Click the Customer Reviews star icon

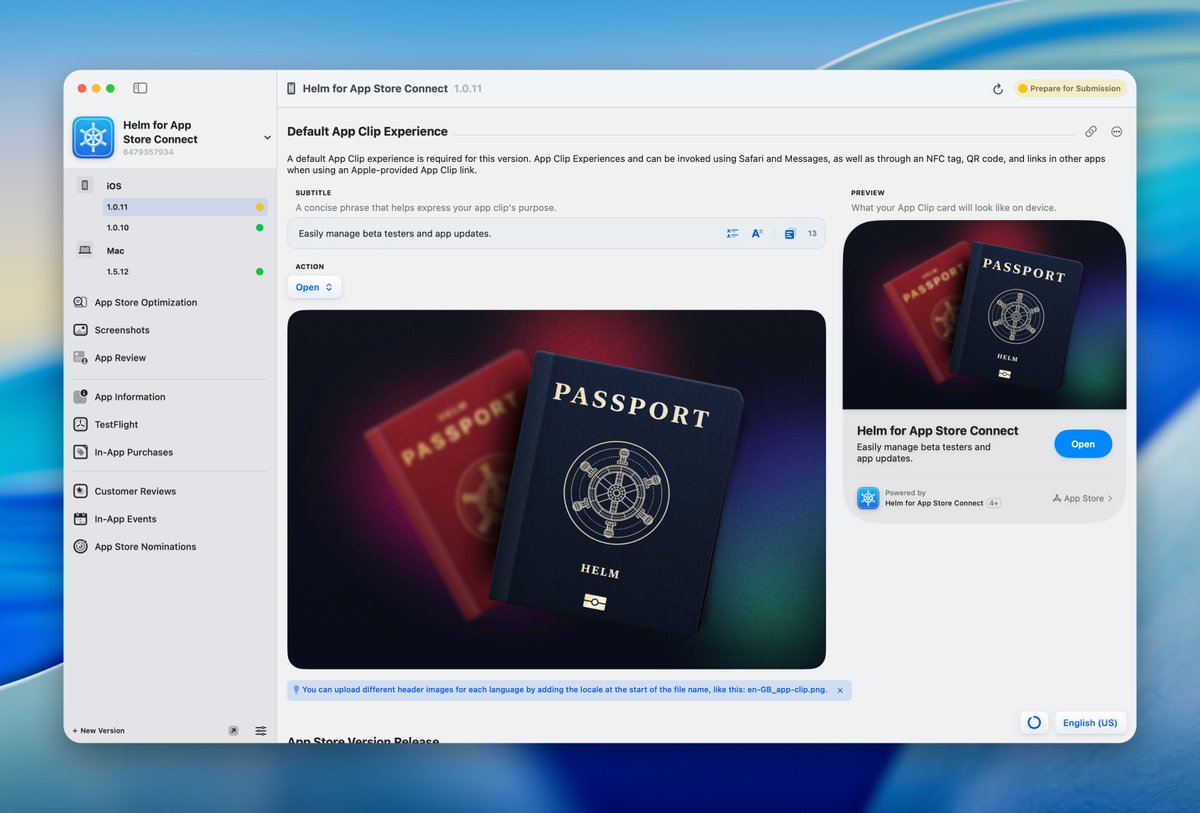point(81,491)
